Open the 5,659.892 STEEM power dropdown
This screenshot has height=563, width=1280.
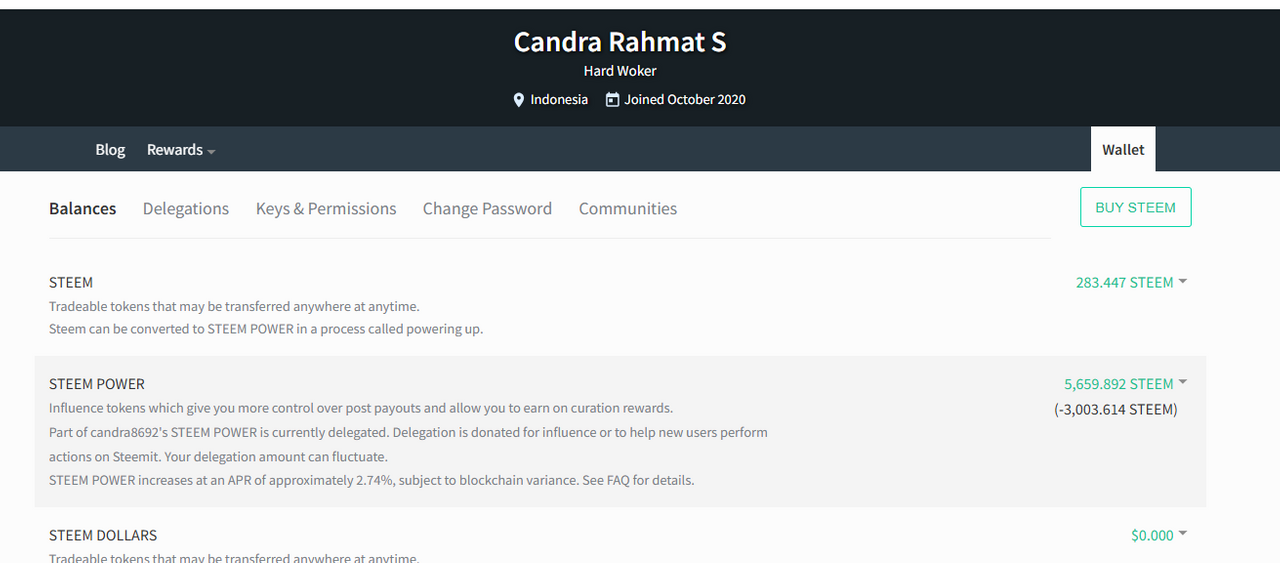click(1125, 384)
